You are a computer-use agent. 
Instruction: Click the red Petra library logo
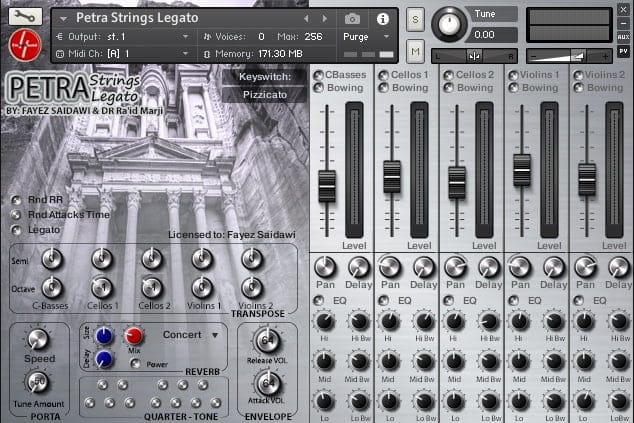click(25, 45)
